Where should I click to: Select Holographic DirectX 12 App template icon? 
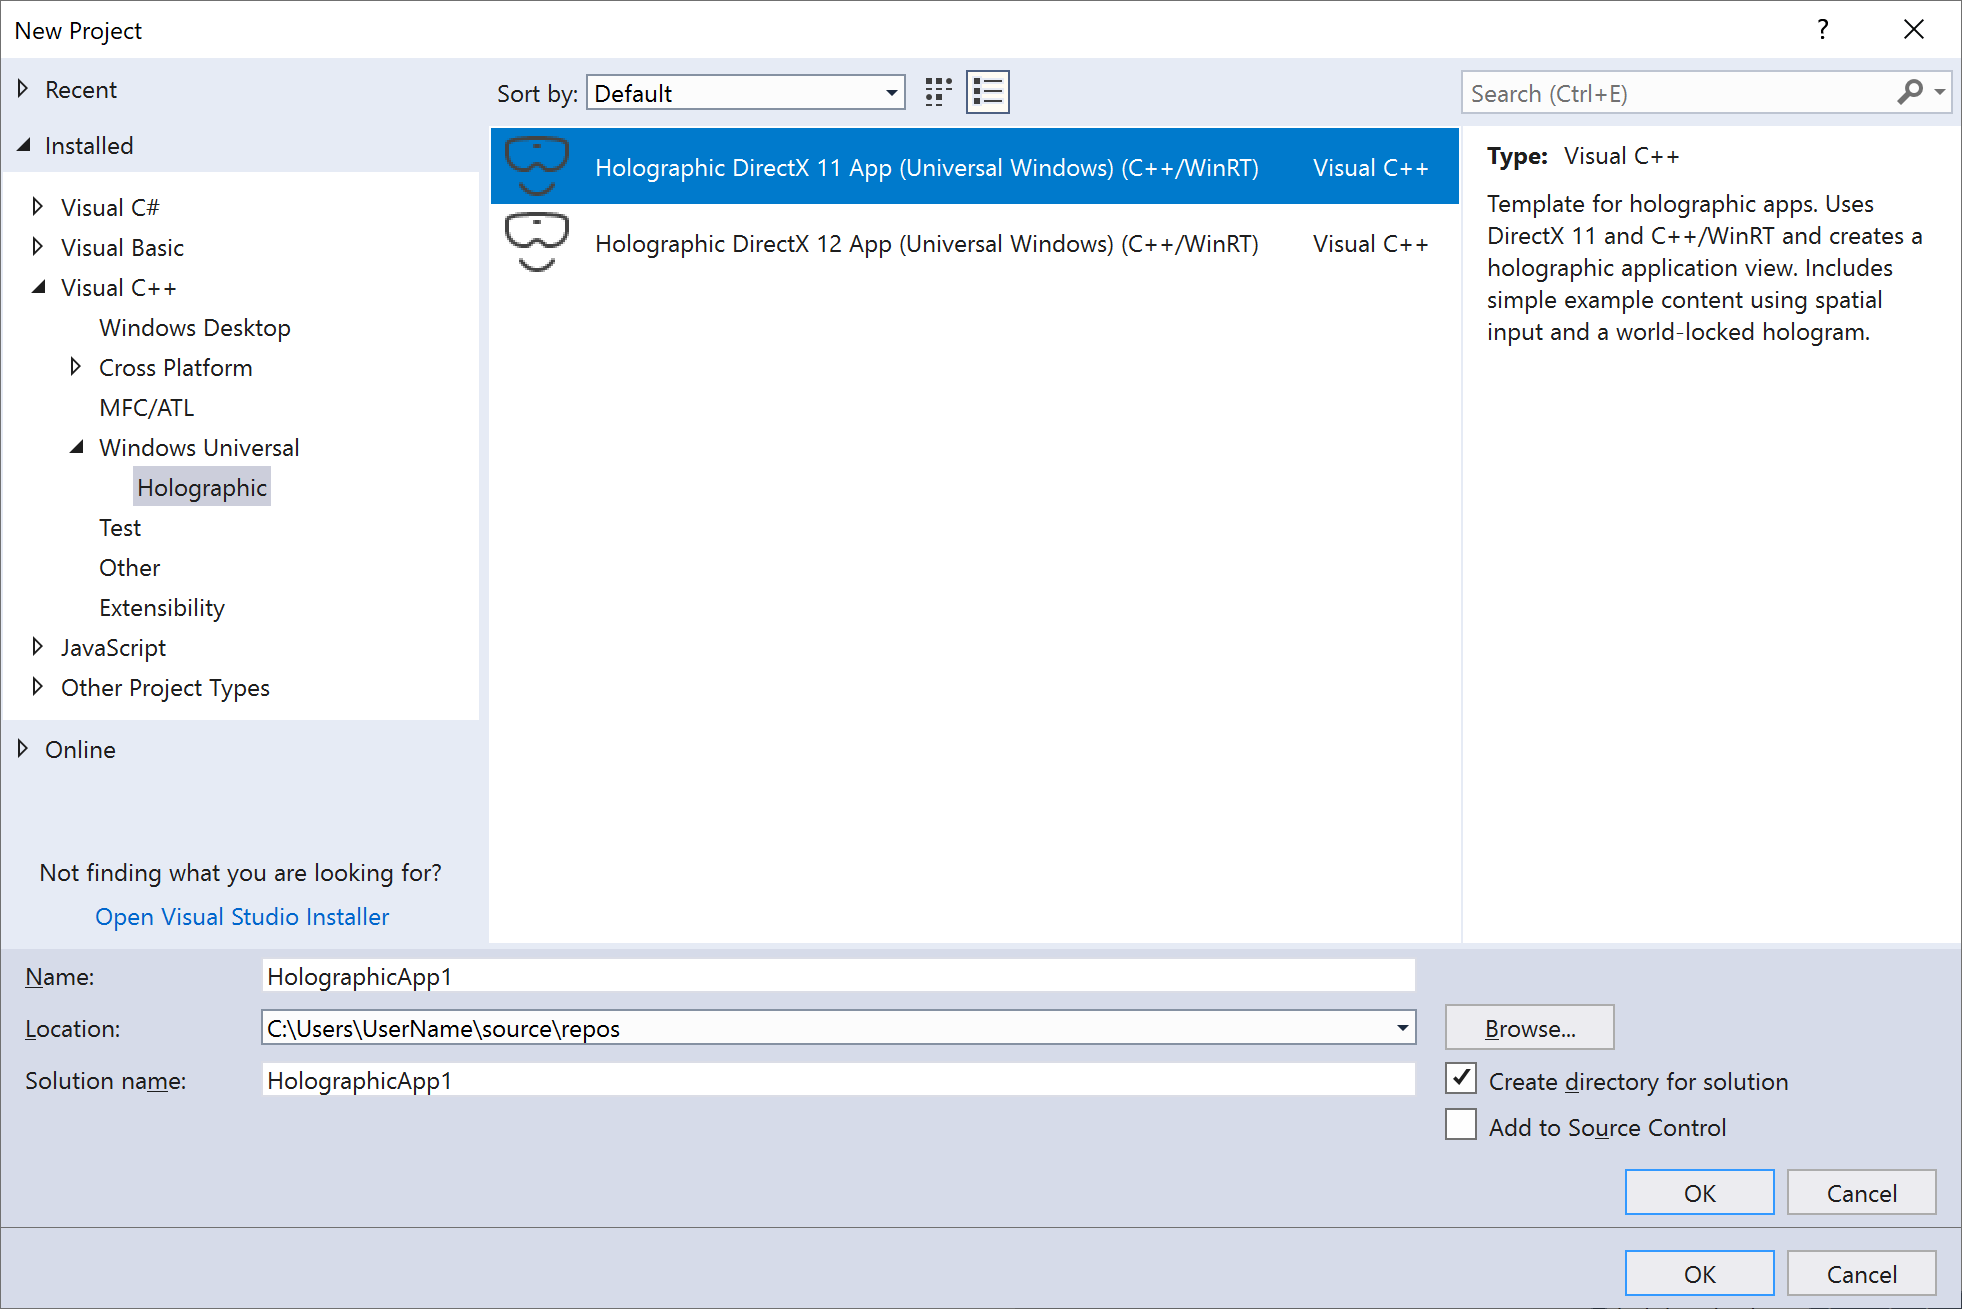(x=536, y=244)
